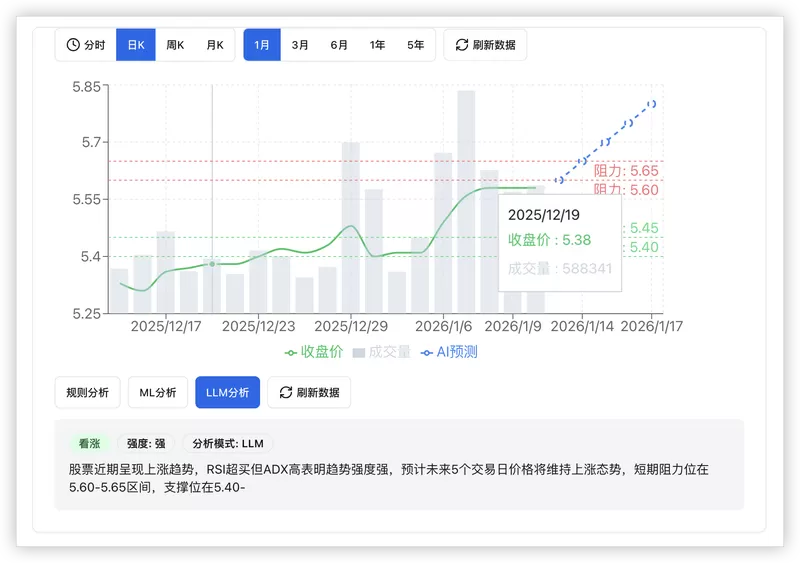Click the 强度: 强 tag
Image resolution: width=800 pixels, height=563 pixels.
(146, 444)
